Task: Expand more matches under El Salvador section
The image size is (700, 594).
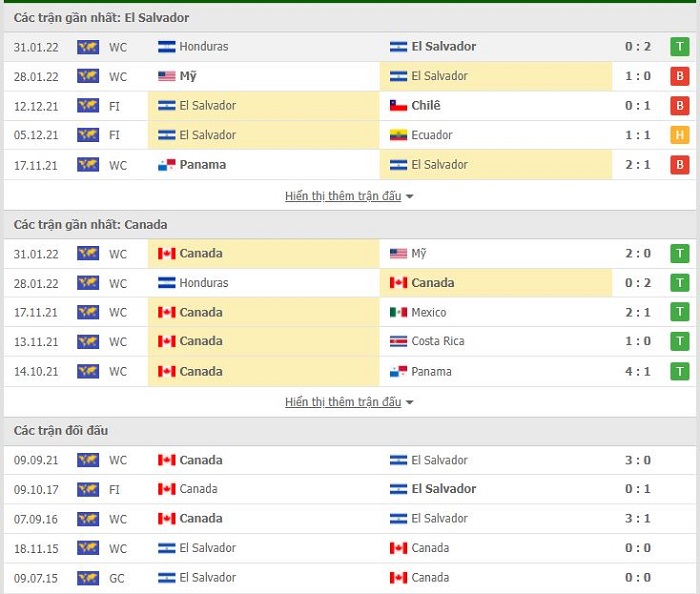Action: pos(343,196)
